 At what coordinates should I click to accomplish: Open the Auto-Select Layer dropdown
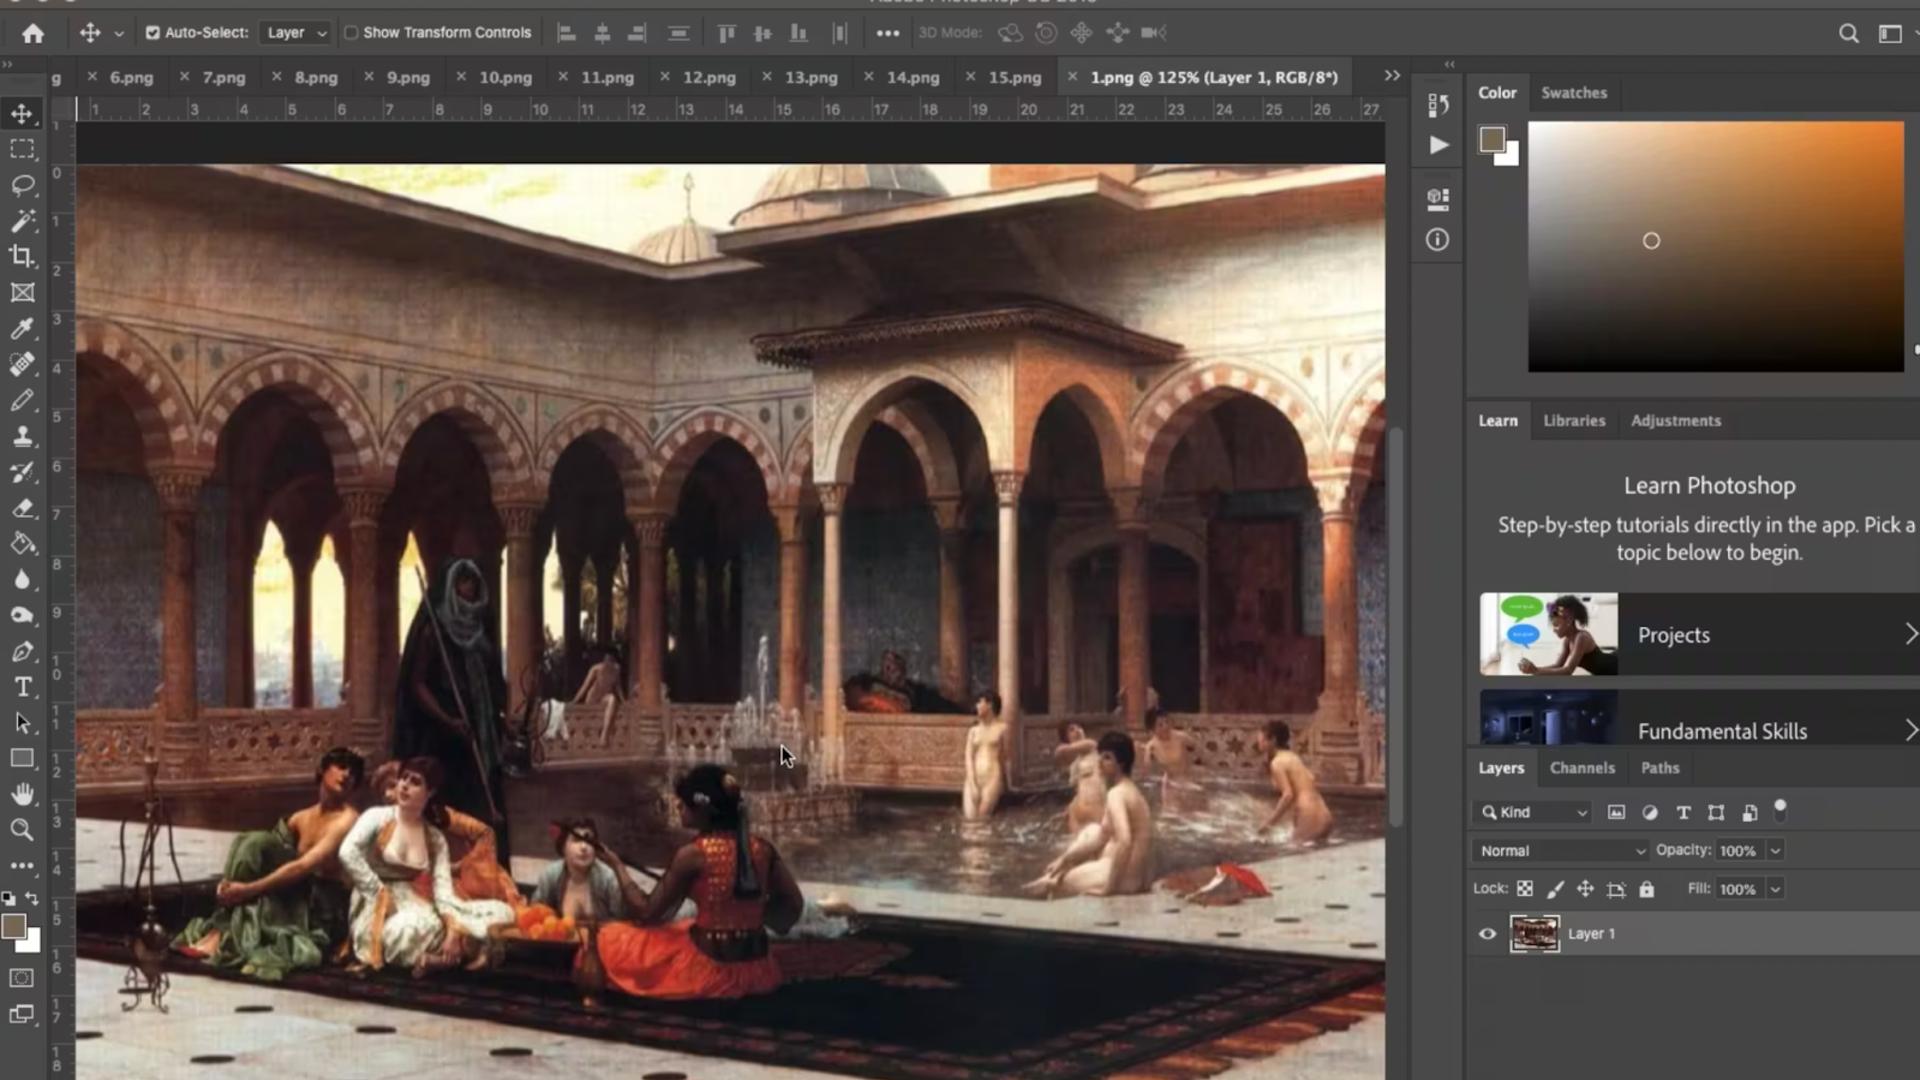(295, 33)
